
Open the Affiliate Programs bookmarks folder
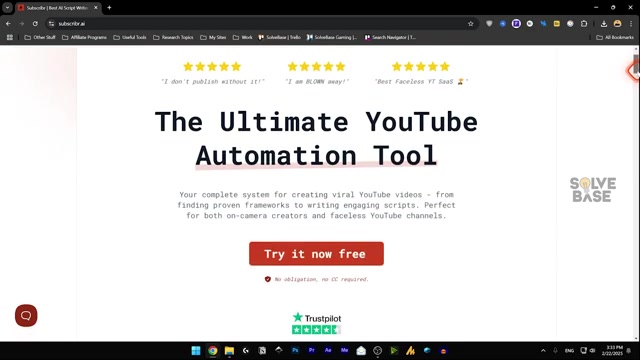[x=84, y=37]
